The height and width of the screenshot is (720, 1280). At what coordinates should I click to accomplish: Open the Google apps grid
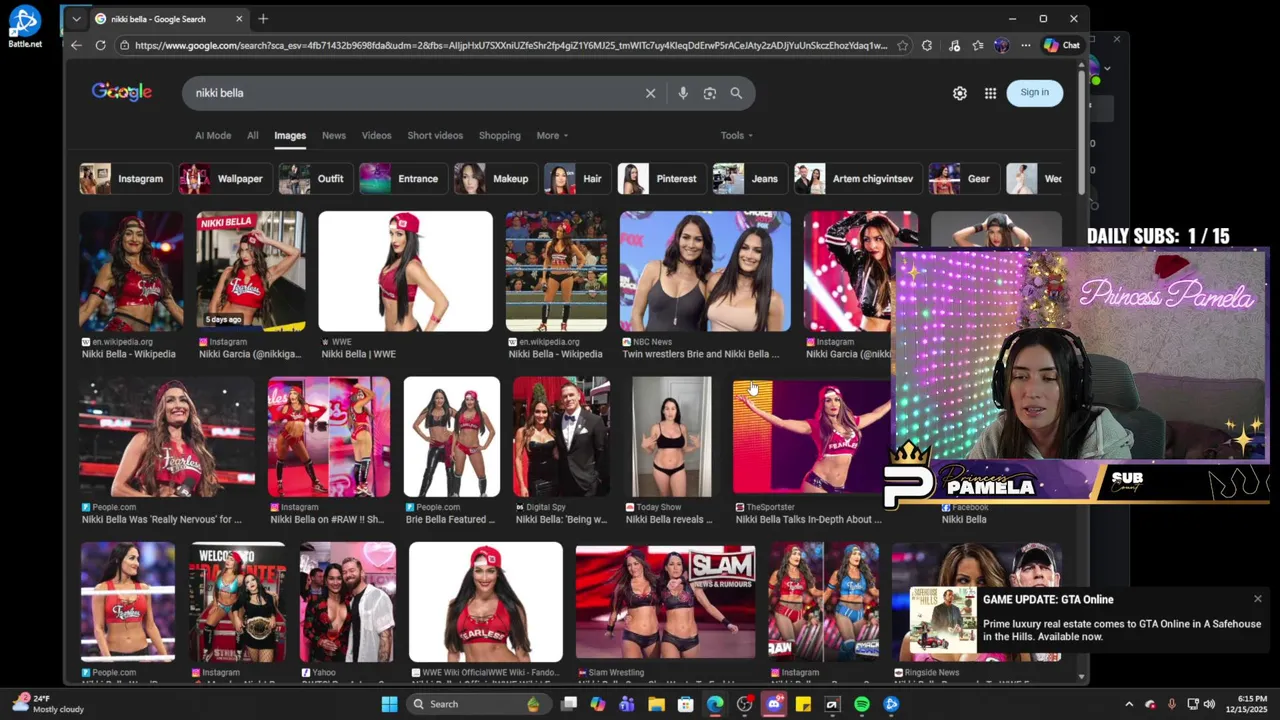click(990, 93)
